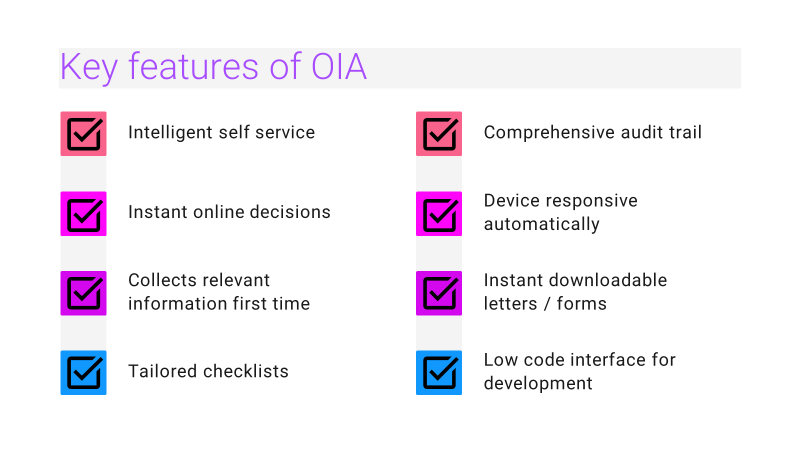Click the magenta checkbox beside Device responsive automatically
Viewport: 800px width, 450px height.
[439, 213]
